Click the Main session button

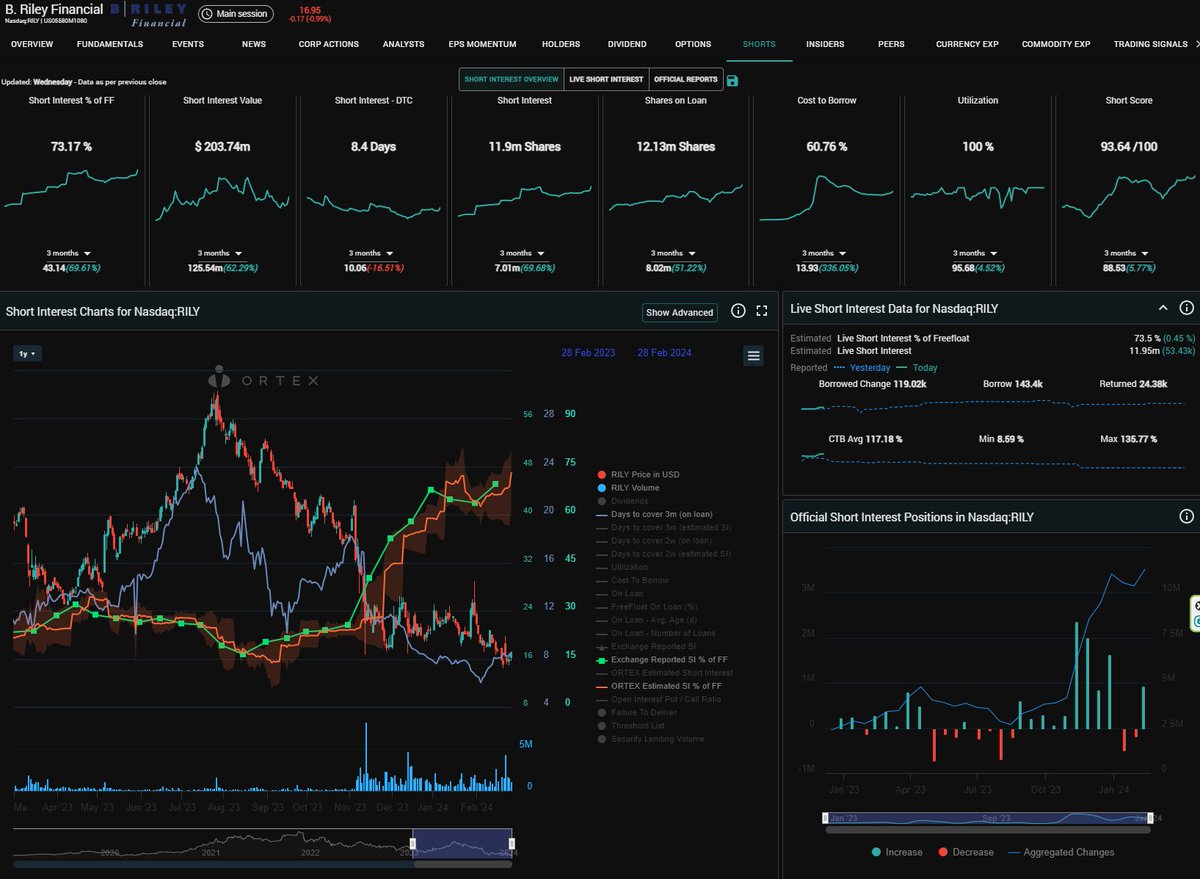click(235, 14)
